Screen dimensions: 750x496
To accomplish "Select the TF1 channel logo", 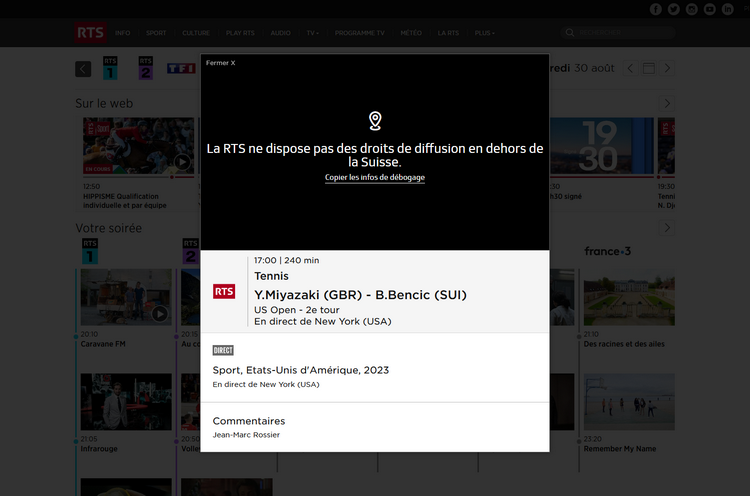I will tap(181, 68).
